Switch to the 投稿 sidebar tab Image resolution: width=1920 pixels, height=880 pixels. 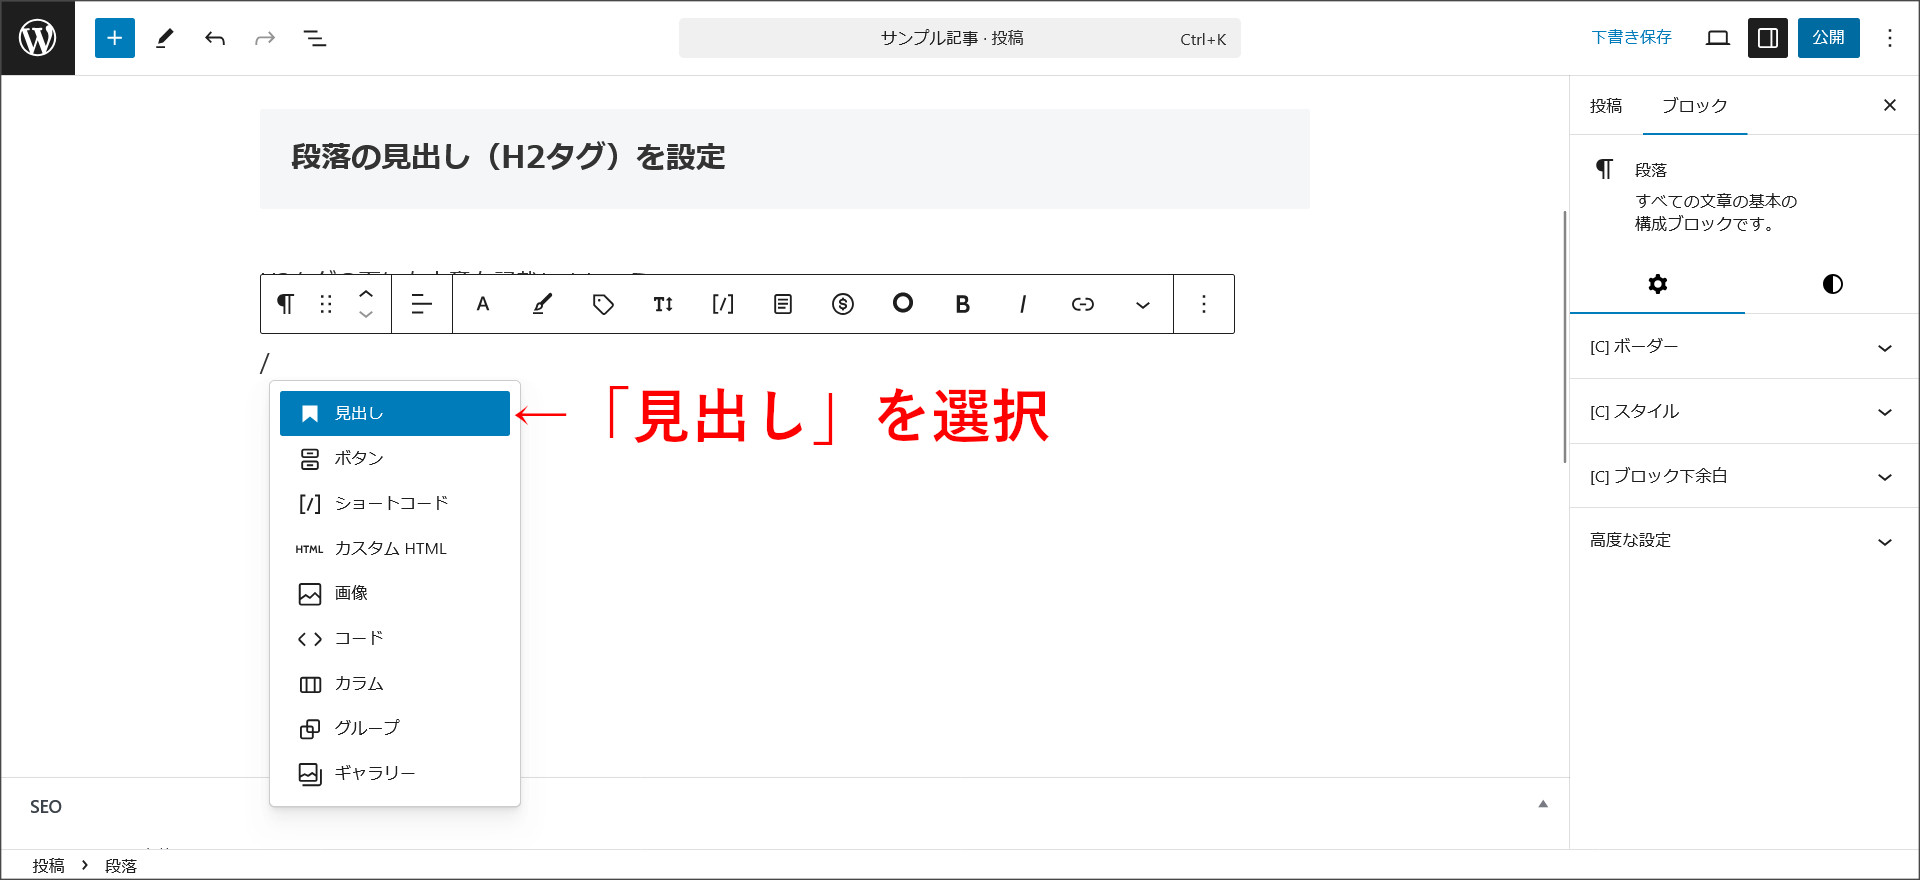pyautogui.click(x=1606, y=106)
